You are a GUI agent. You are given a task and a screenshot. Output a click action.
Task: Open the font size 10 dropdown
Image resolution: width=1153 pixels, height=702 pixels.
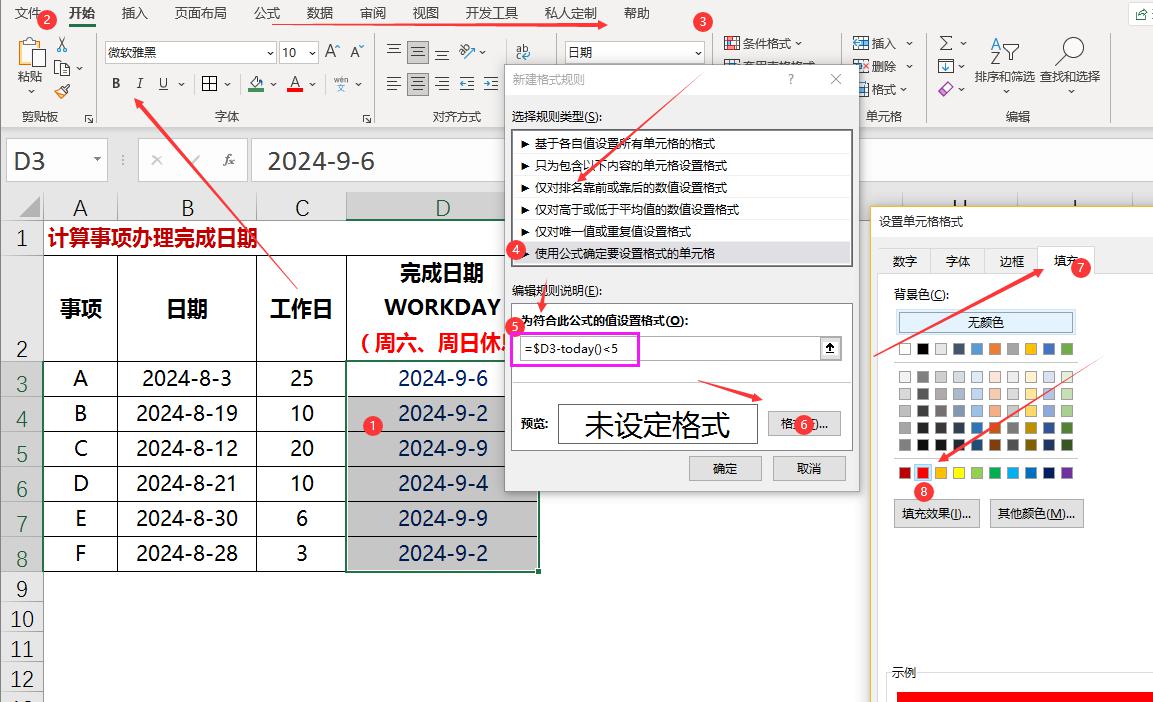[313, 53]
